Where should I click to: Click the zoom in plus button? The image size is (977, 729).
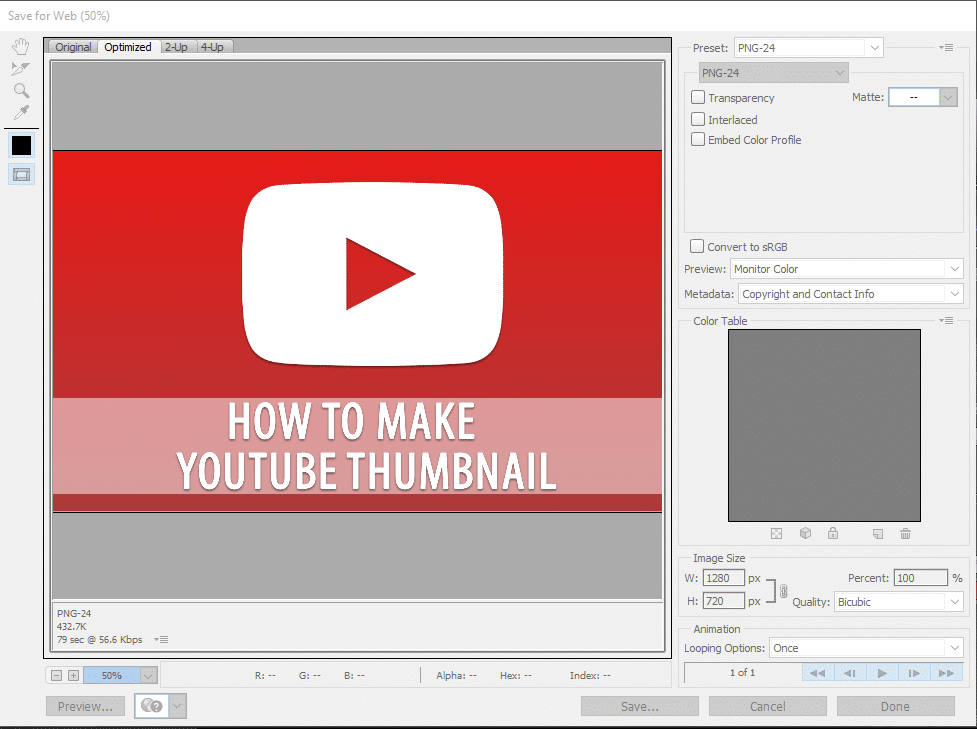pyautogui.click(x=74, y=675)
